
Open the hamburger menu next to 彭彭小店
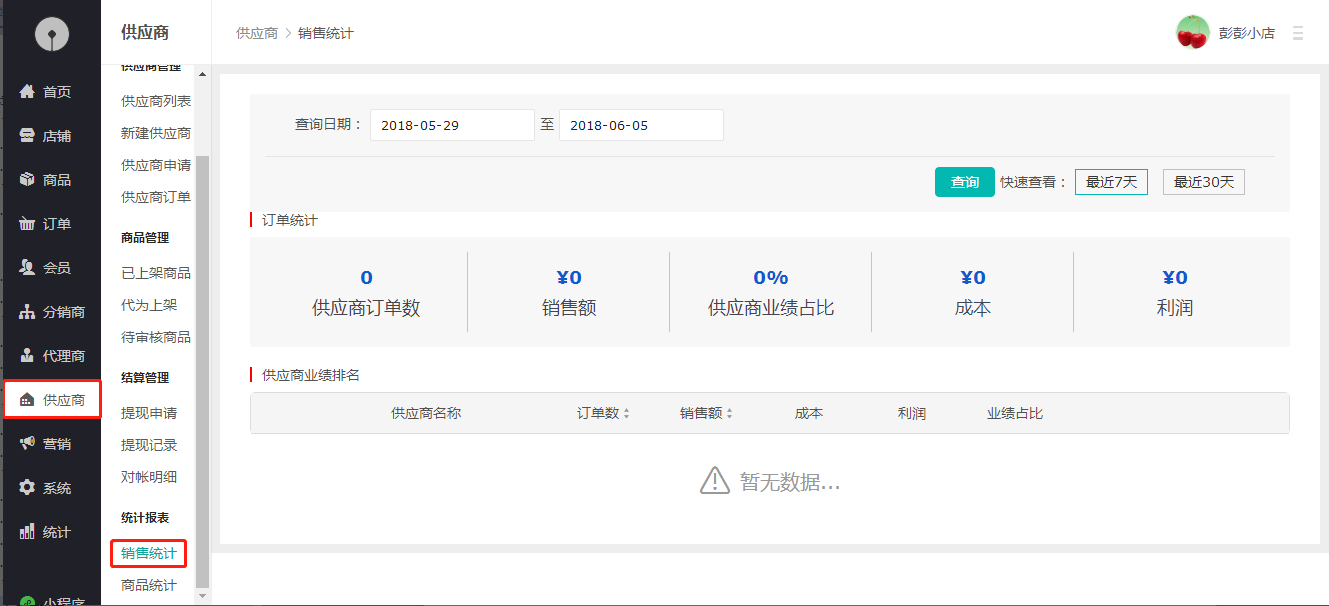(x=1298, y=33)
